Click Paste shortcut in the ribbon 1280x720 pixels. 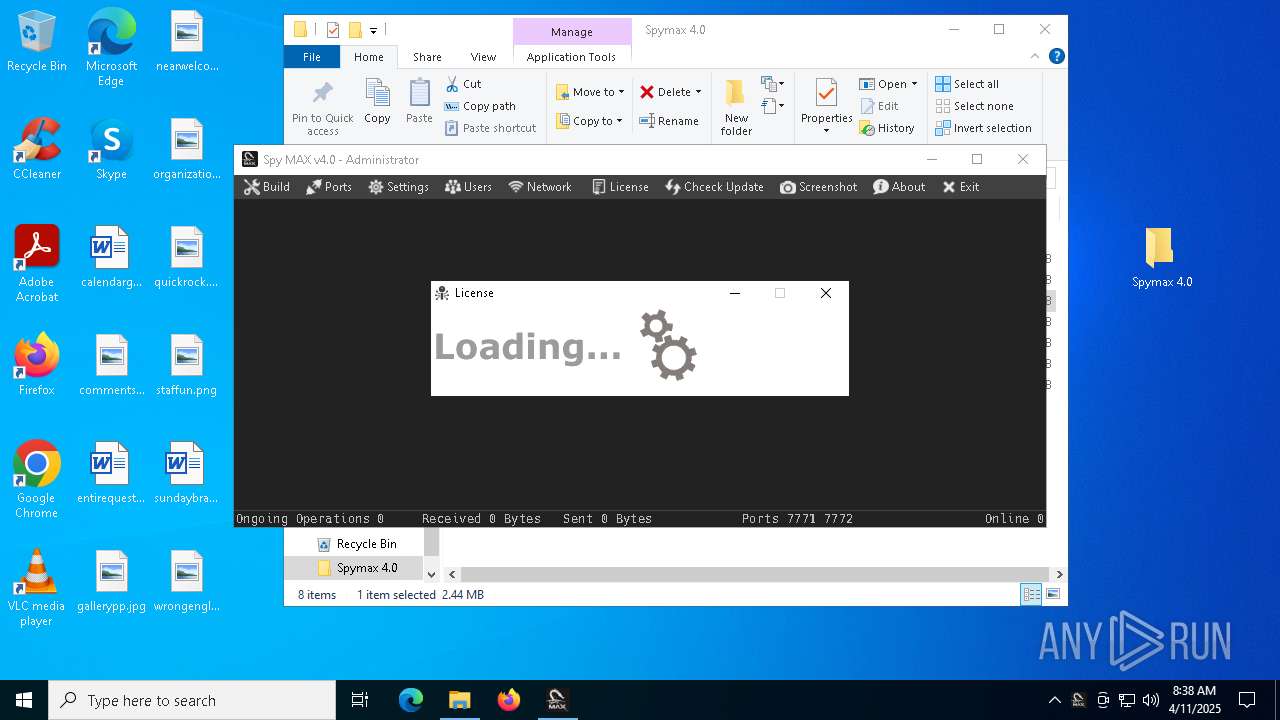tap(491, 128)
